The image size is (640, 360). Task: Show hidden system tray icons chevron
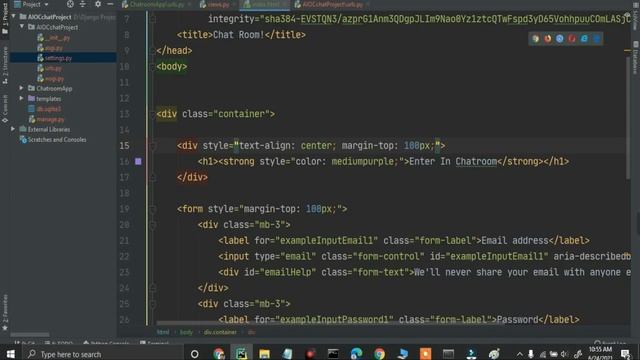point(519,354)
